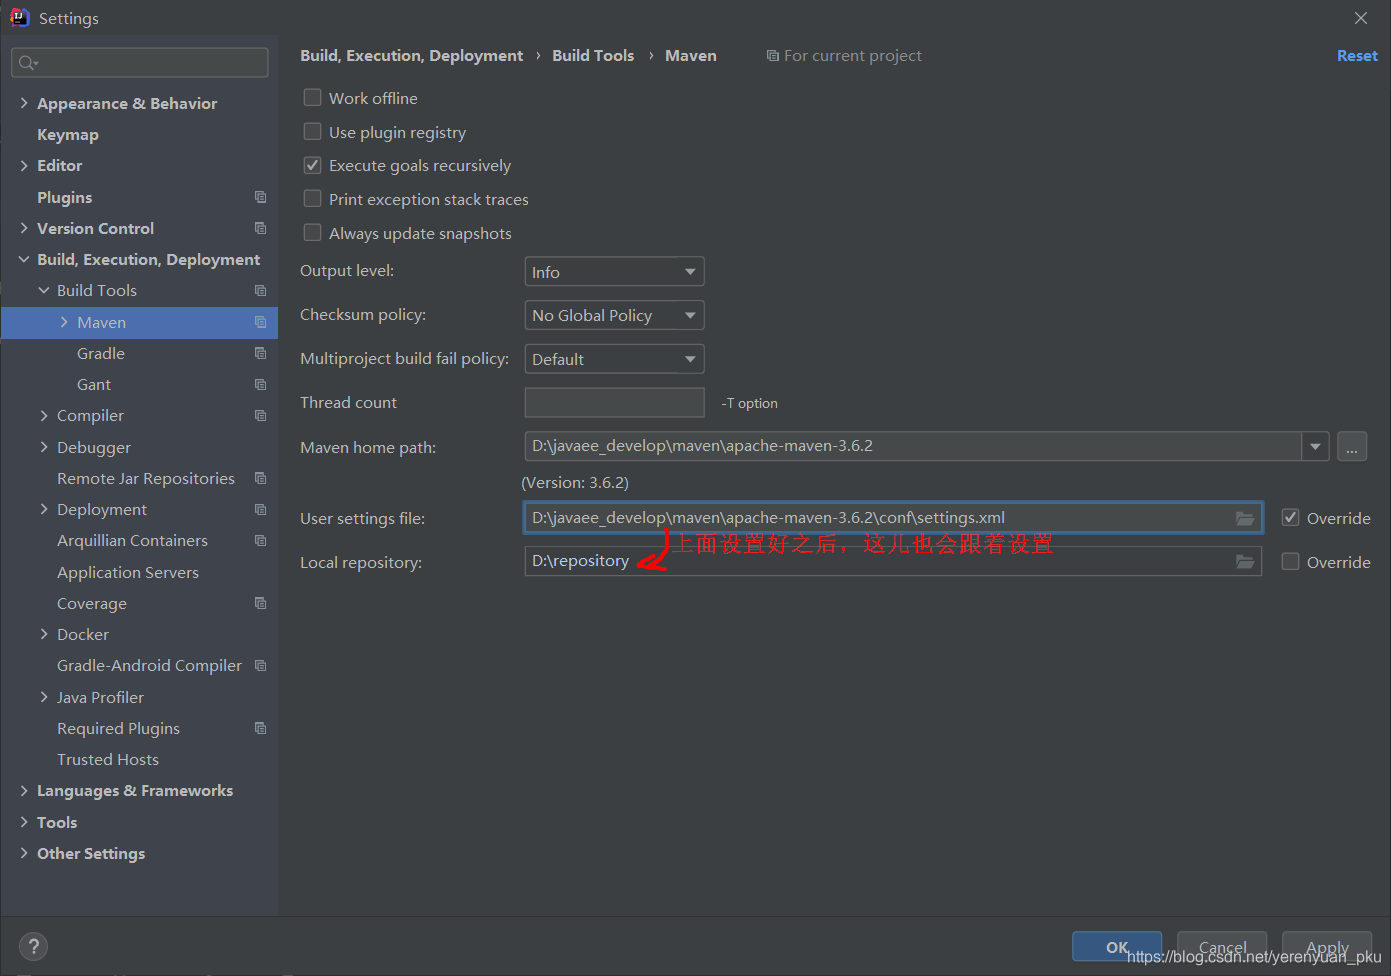Click the project-level icon beside Build Tools
Image resolution: width=1391 pixels, height=976 pixels.
pos(260,290)
